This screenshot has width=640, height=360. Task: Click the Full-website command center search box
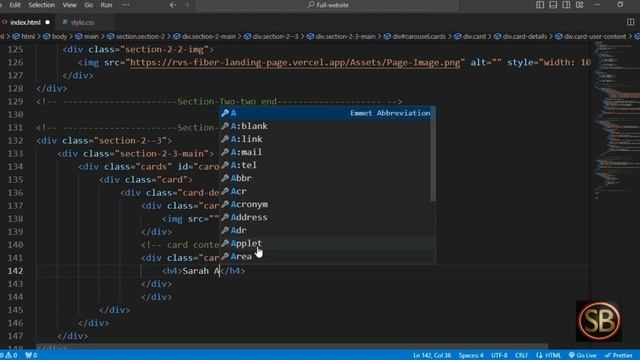(x=327, y=5)
